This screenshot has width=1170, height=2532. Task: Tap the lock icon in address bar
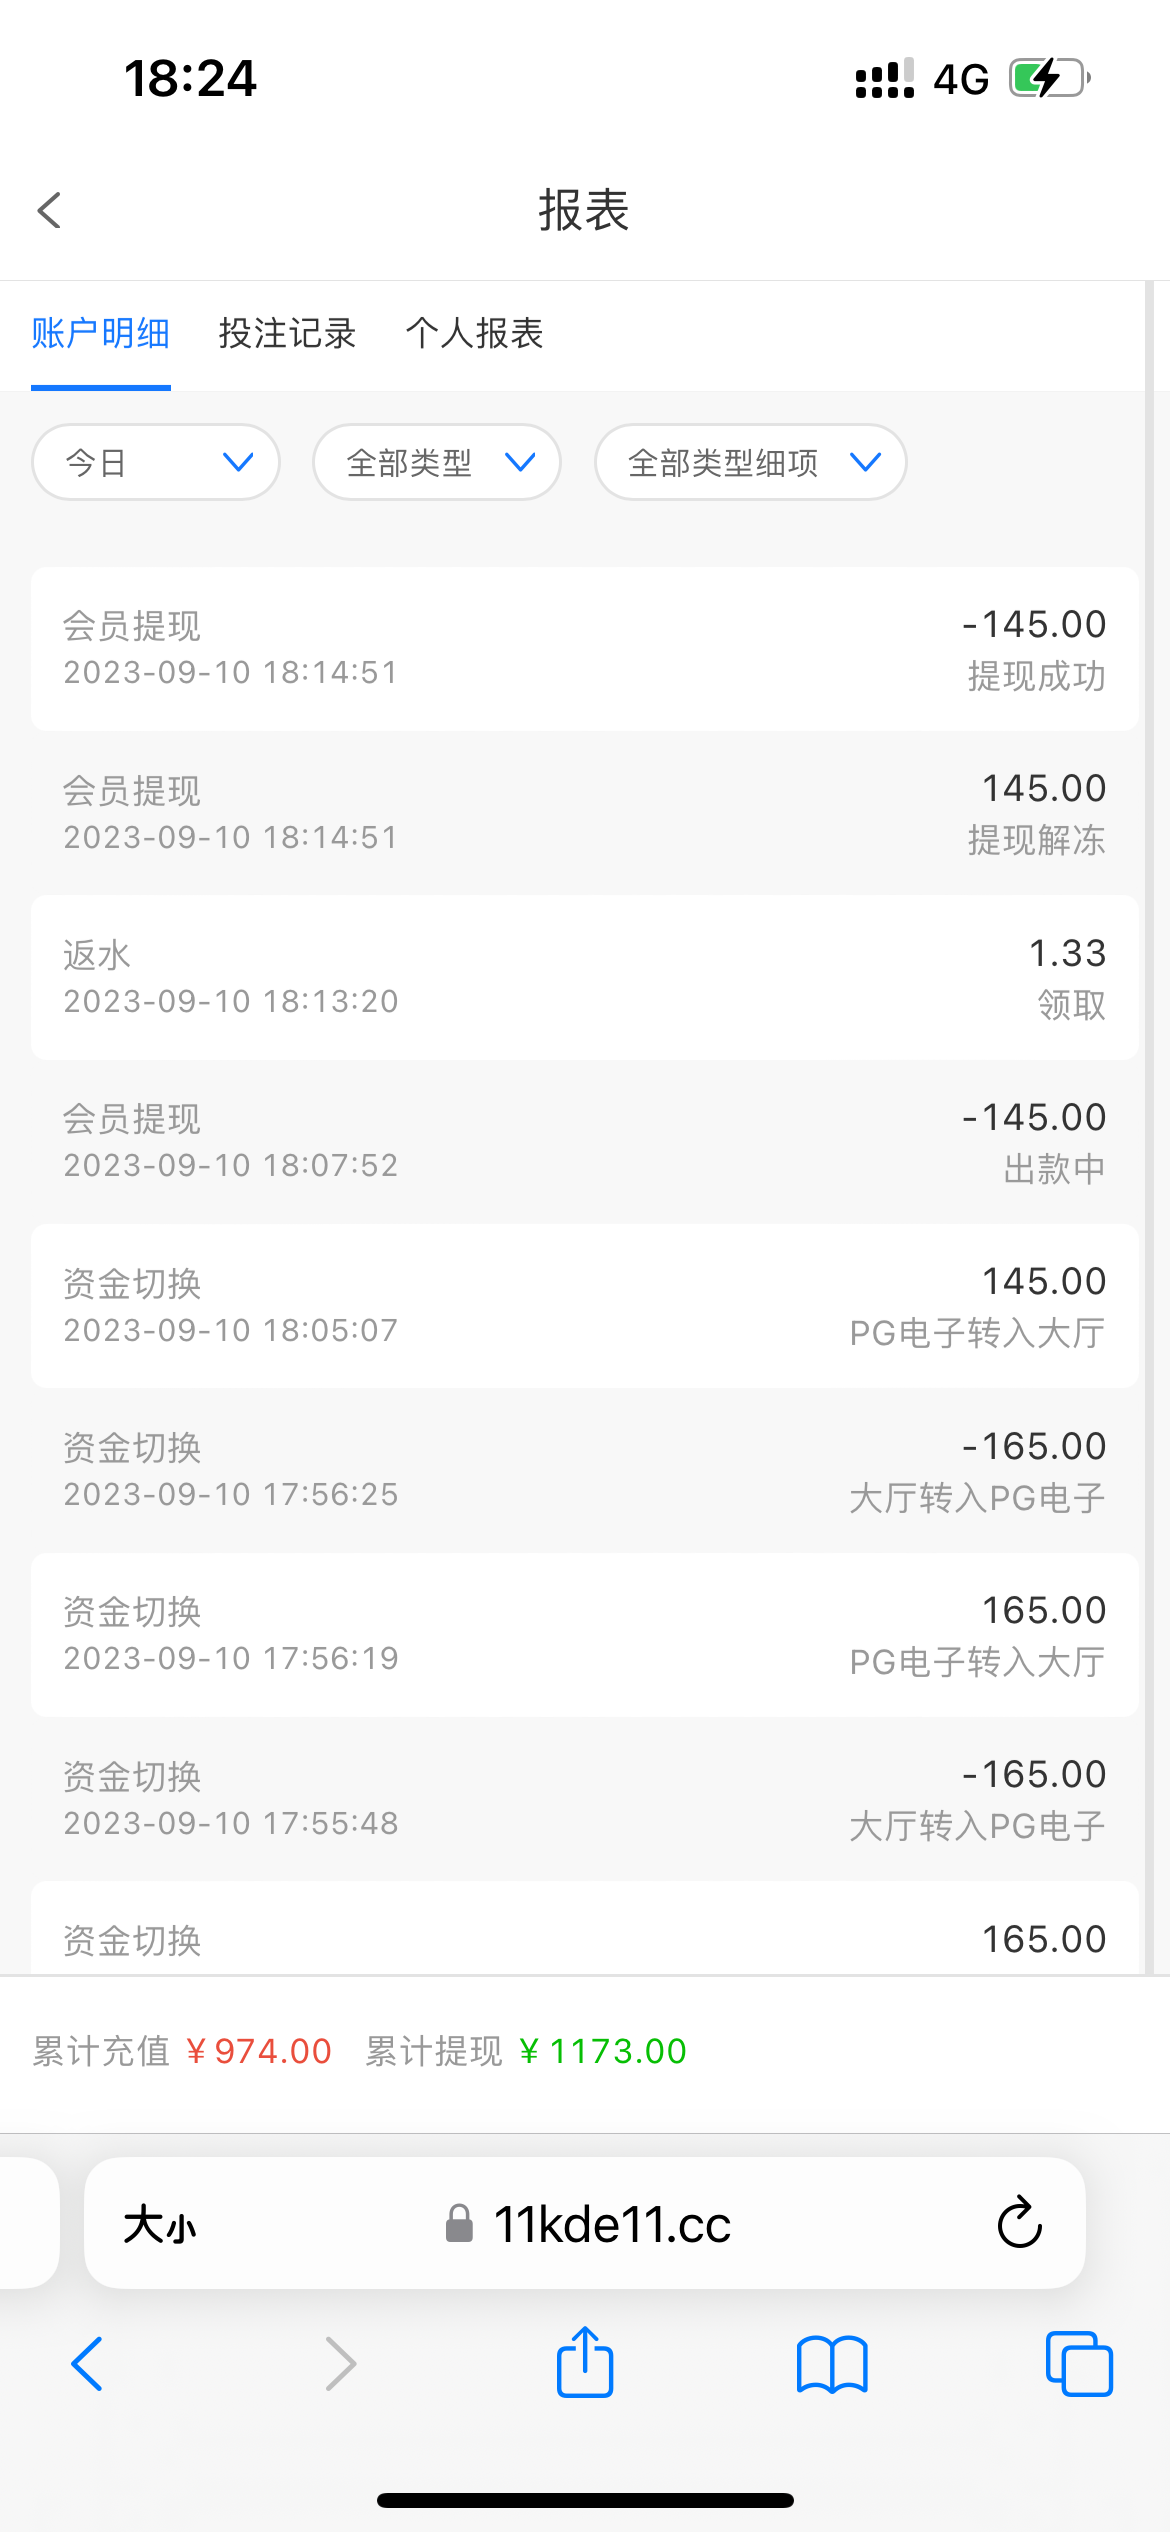tap(459, 2224)
